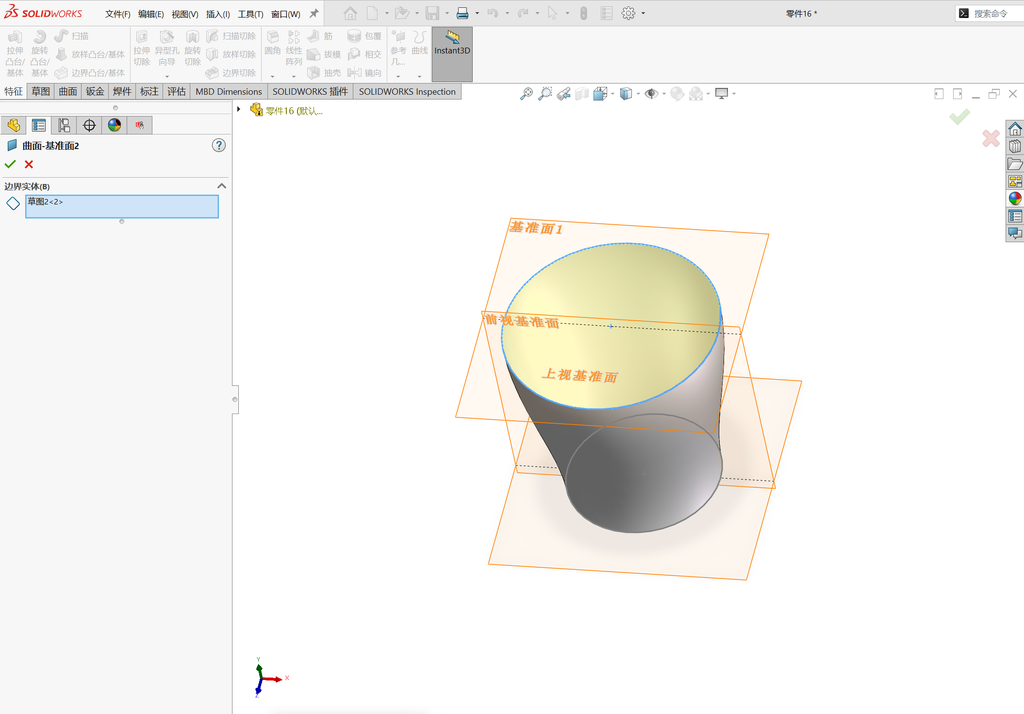This screenshot has width=1024, height=714.
Task: Cancel with the large red X in viewport corner
Action: click(x=991, y=138)
